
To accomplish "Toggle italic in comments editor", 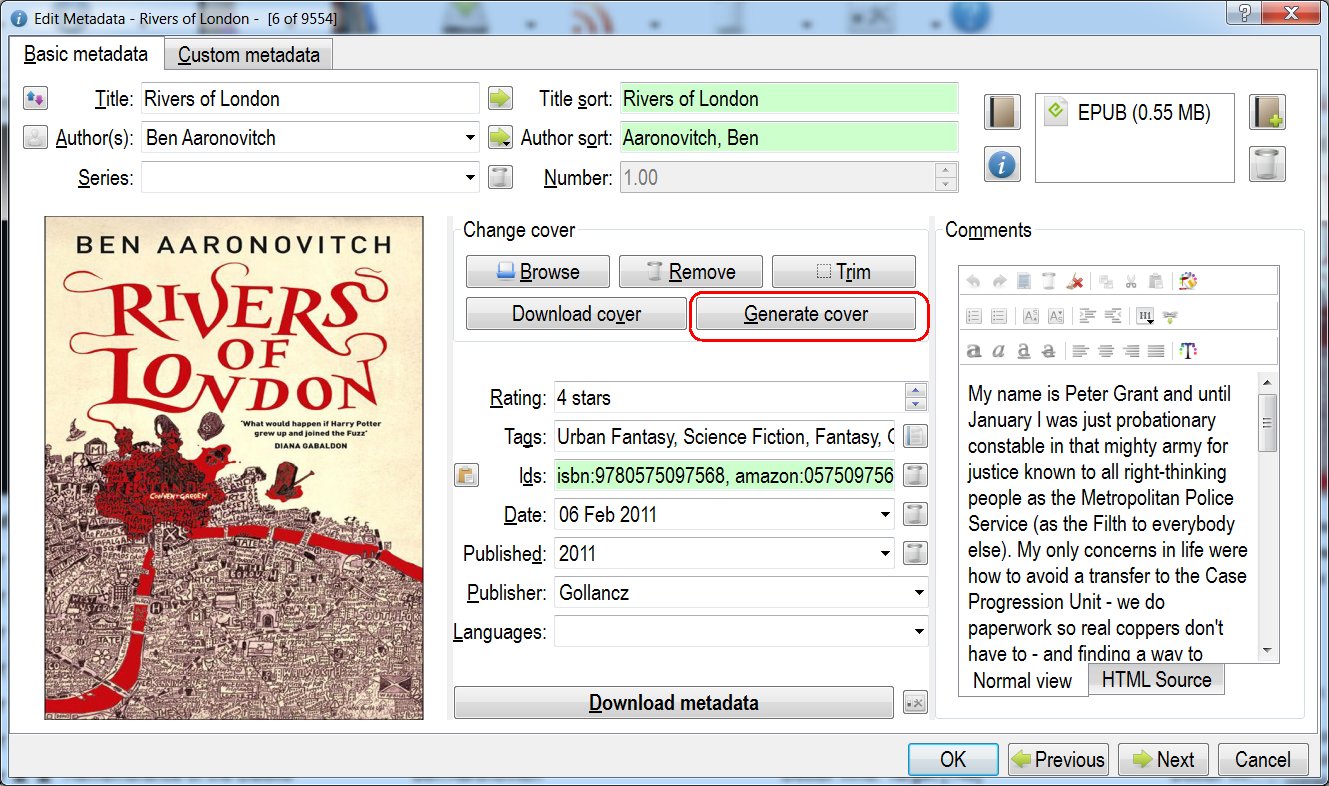I will click(x=999, y=351).
